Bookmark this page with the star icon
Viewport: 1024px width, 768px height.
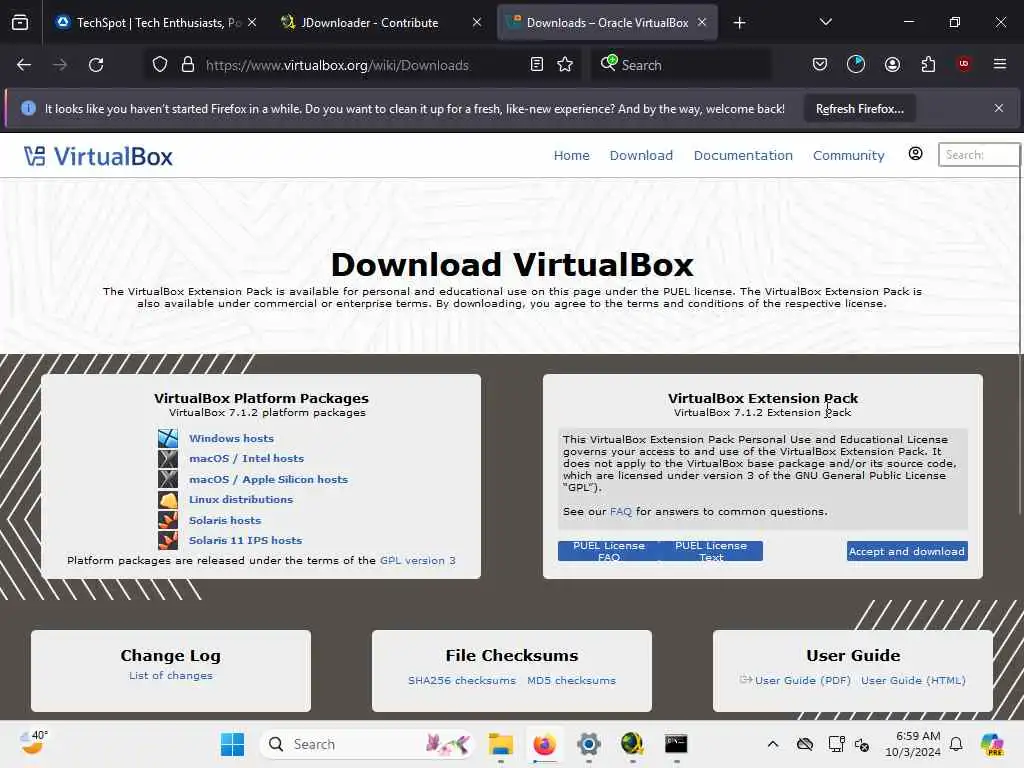(x=565, y=65)
